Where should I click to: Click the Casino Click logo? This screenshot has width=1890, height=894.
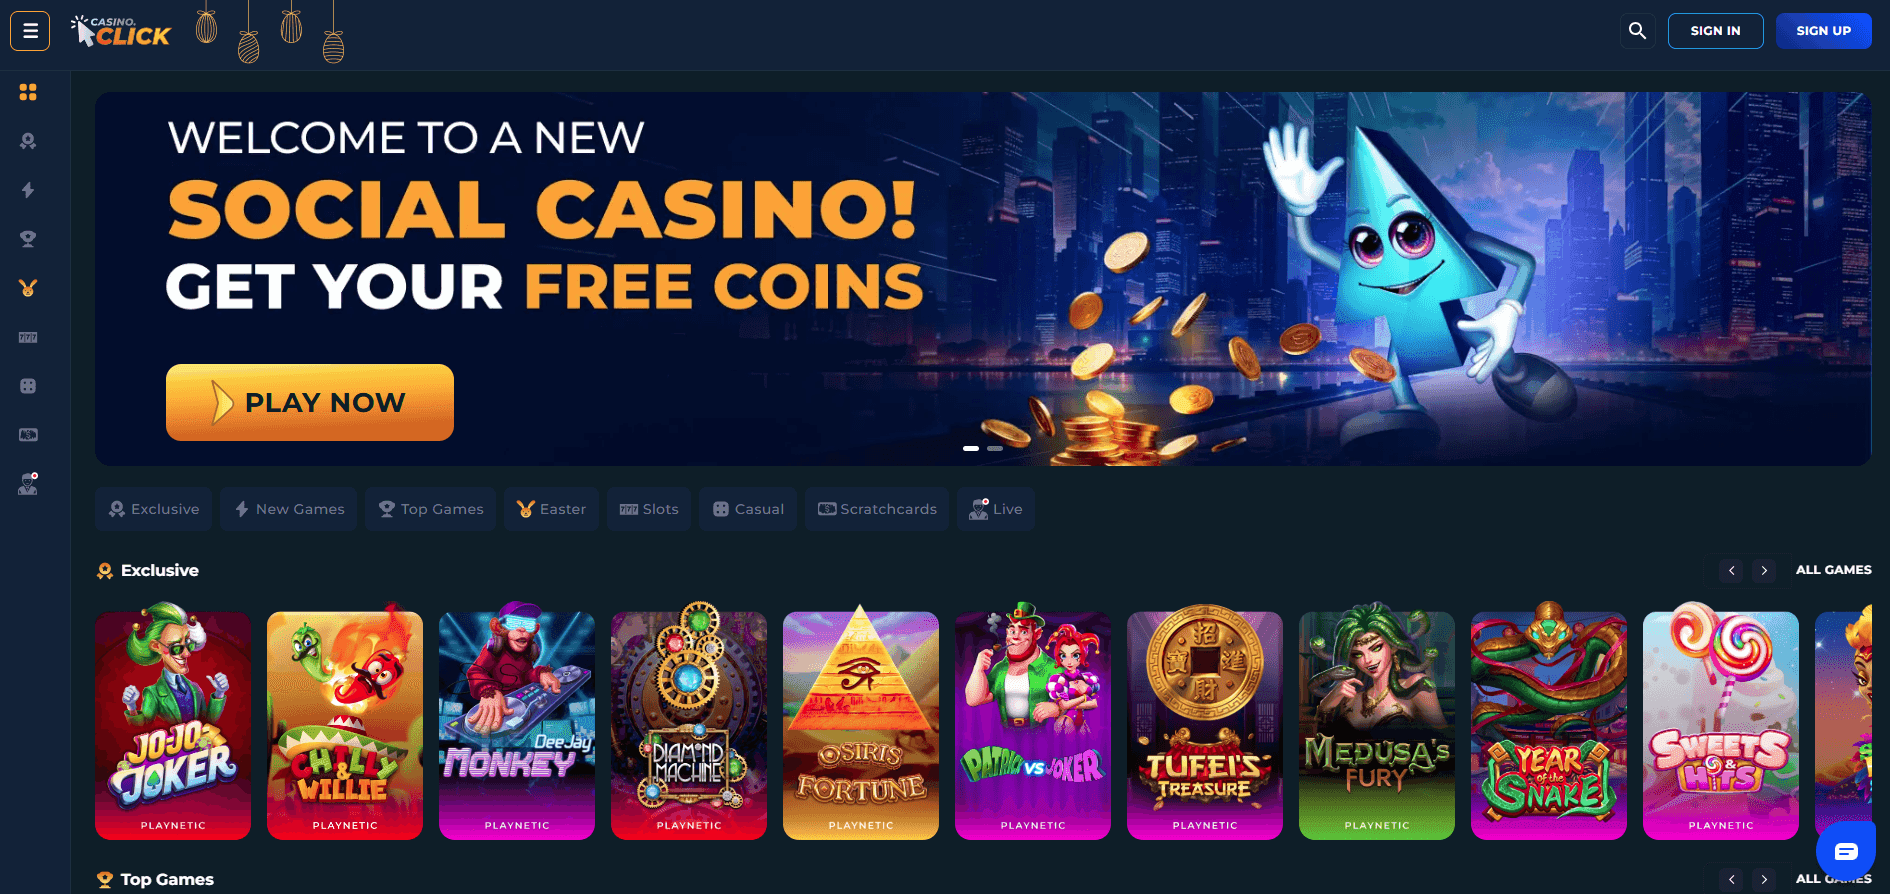pos(121,31)
